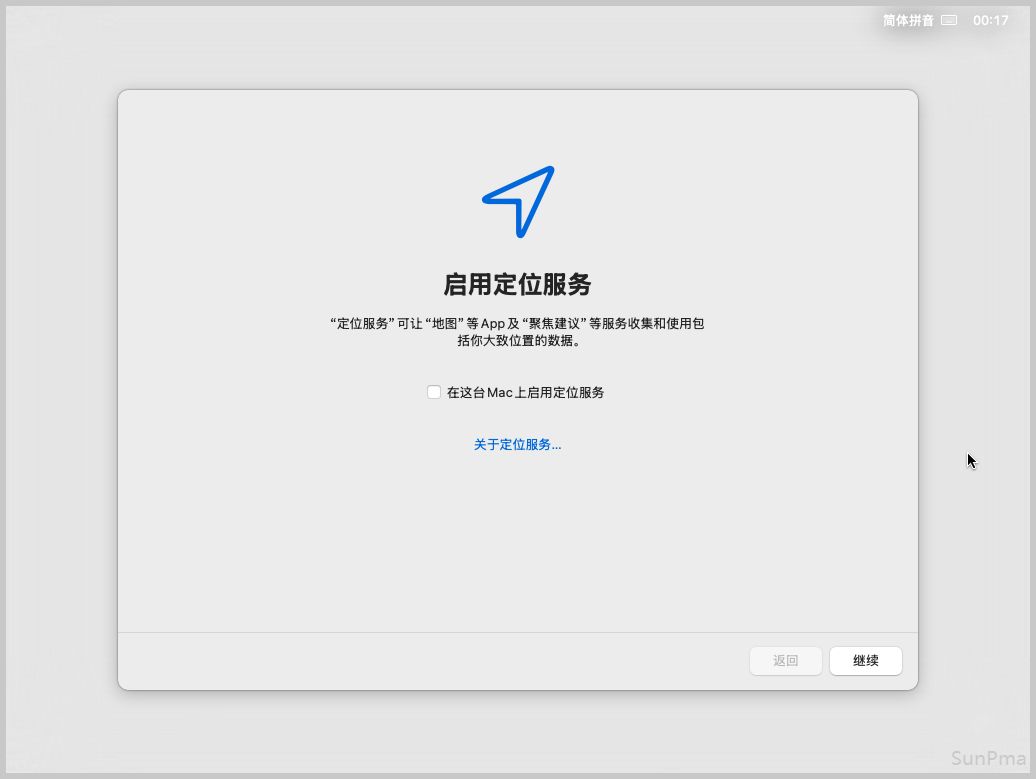Viewport: 1036px width, 779px height.
Task: Click the keyboard icon in the menu bar
Action: pyautogui.click(x=949, y=20)
